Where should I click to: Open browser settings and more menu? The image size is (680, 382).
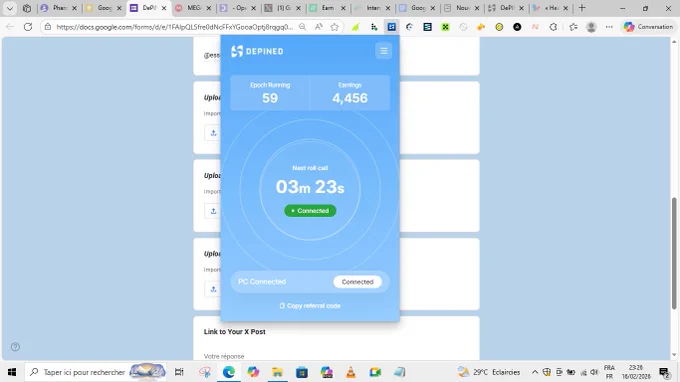click(609, 27)
